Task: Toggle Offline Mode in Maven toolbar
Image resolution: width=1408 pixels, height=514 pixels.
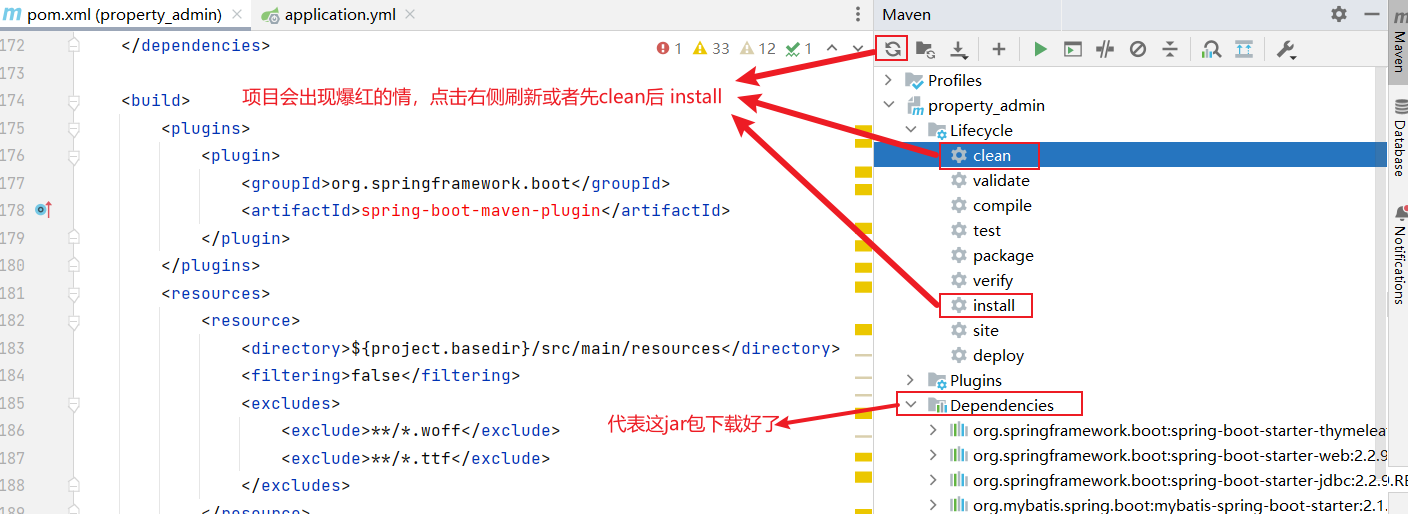Action: (1105, 48)
